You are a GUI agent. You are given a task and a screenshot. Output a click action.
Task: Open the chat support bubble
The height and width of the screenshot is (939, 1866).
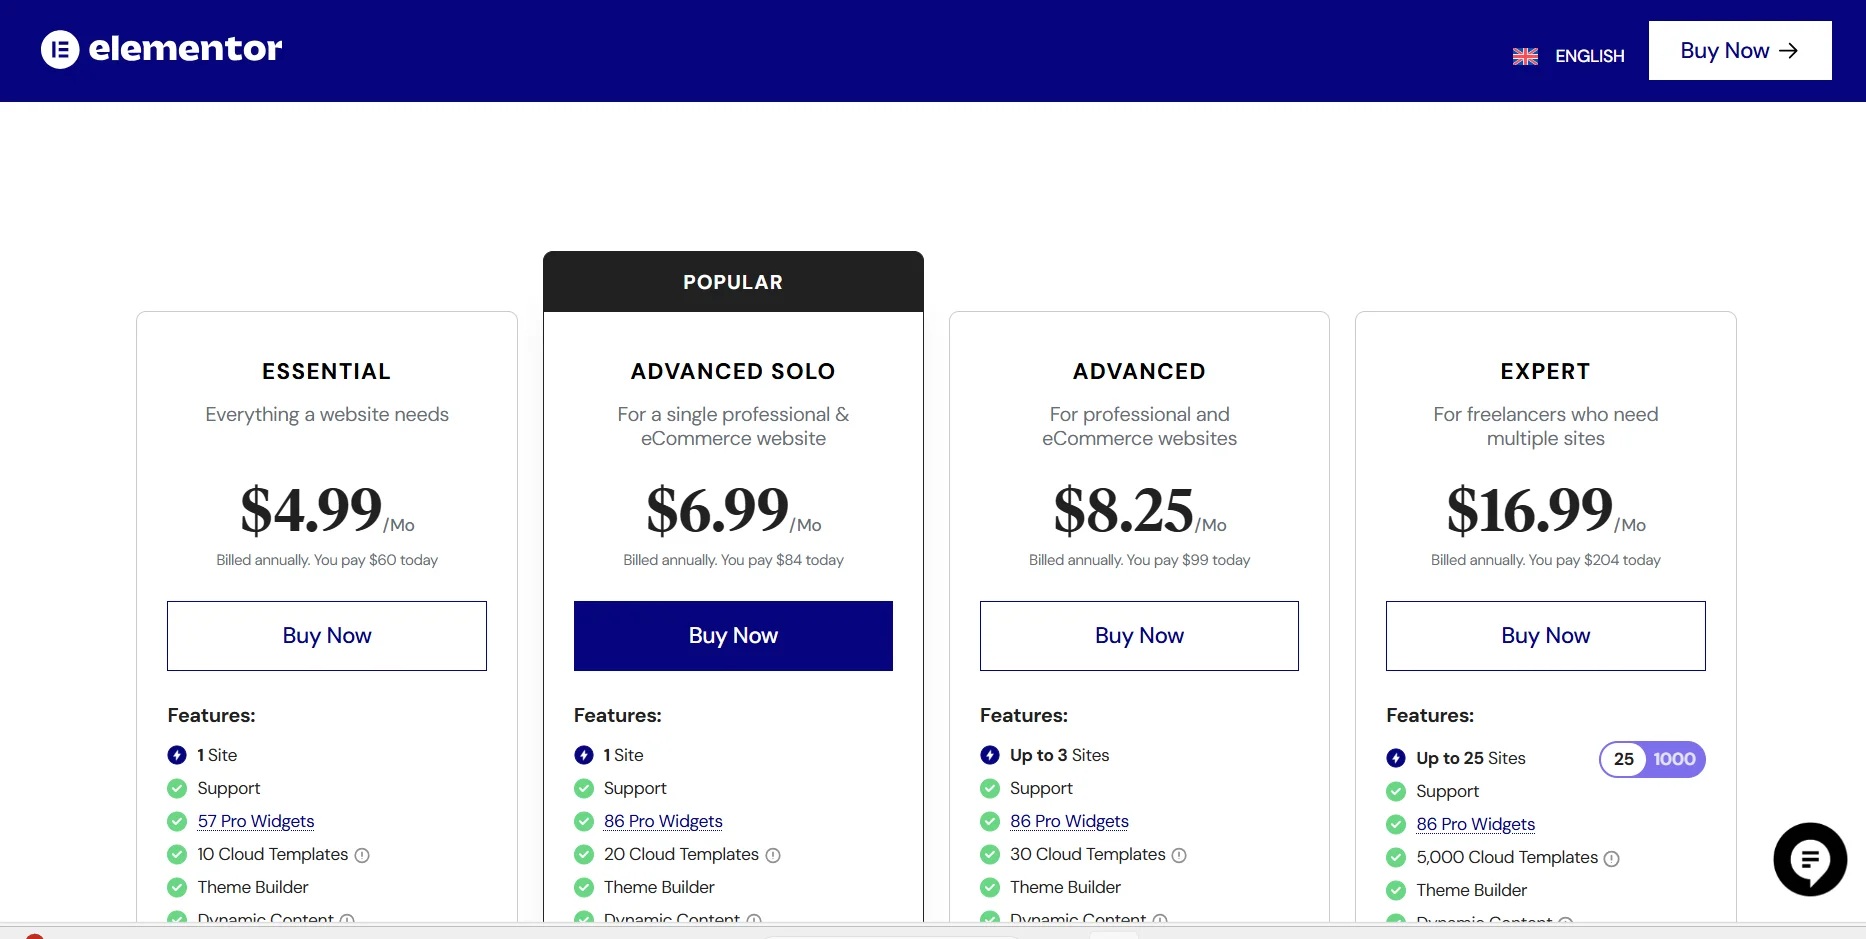1809,859
